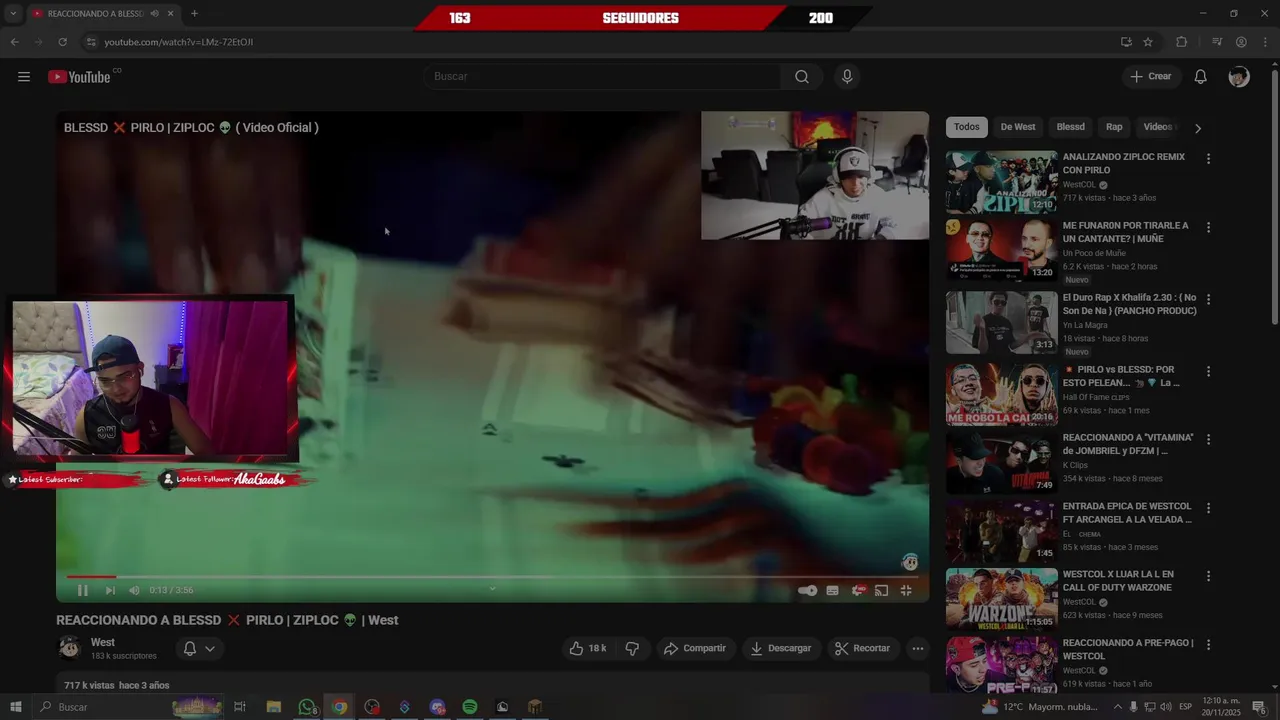Close the REACCIONANDO A BLESSD tab
The width and height of the screenshot is (1280, 720).
tap(170, 14)
